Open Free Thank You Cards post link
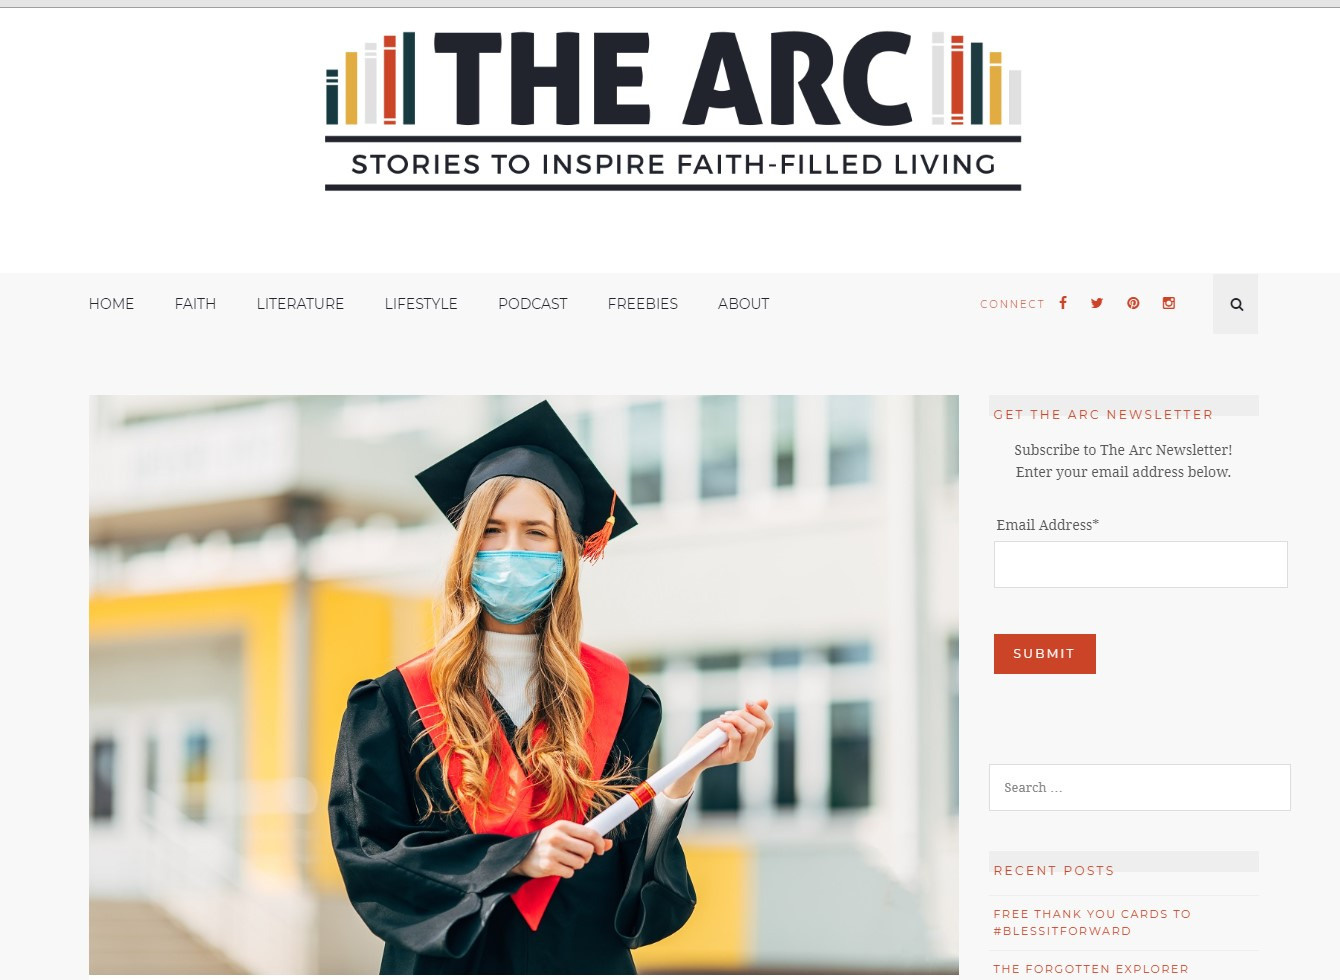This screenshot has width=1340, height=980. [x=1092, y=922]
